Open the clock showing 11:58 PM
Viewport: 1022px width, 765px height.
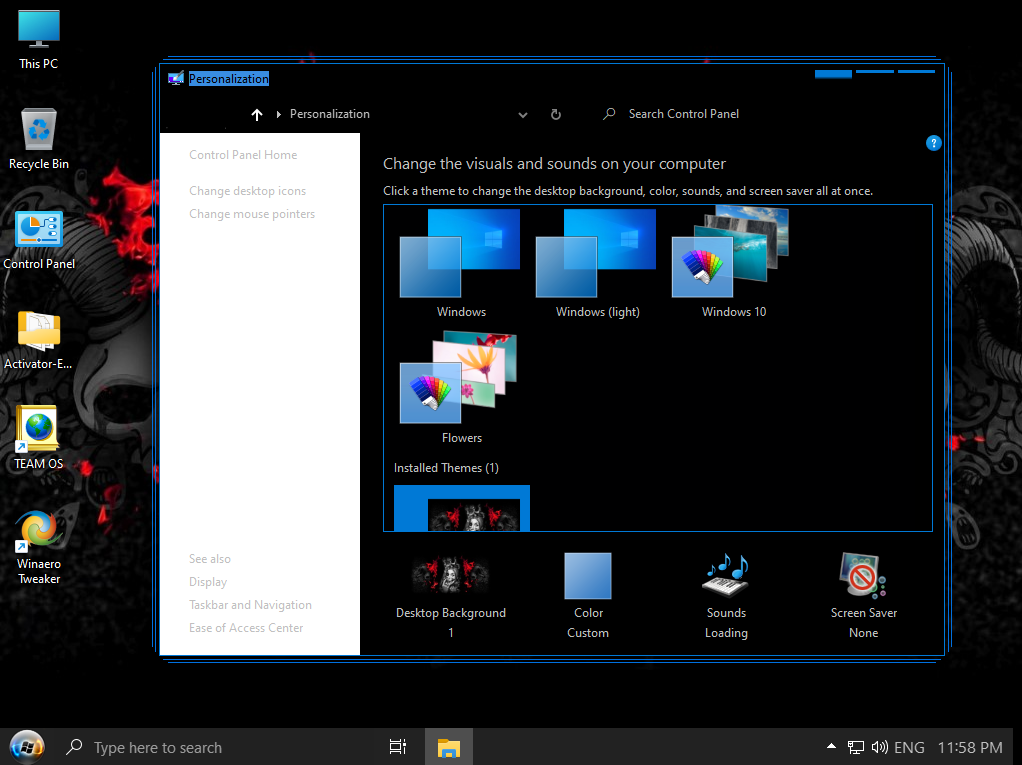click(x=970, y=747)
